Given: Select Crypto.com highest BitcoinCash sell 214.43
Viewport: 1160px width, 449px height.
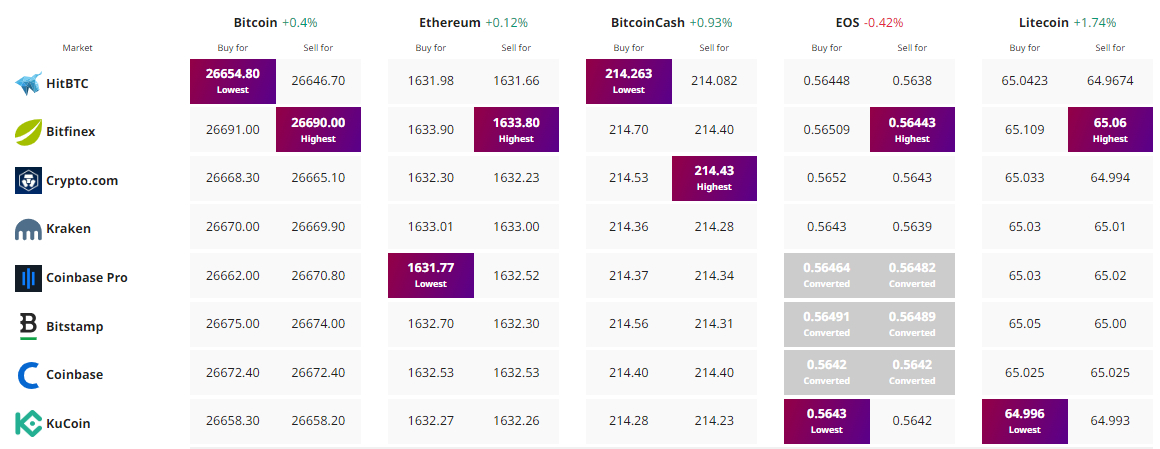Looking at the screenshot, I should pyautogui.click(x=714, y=178).
